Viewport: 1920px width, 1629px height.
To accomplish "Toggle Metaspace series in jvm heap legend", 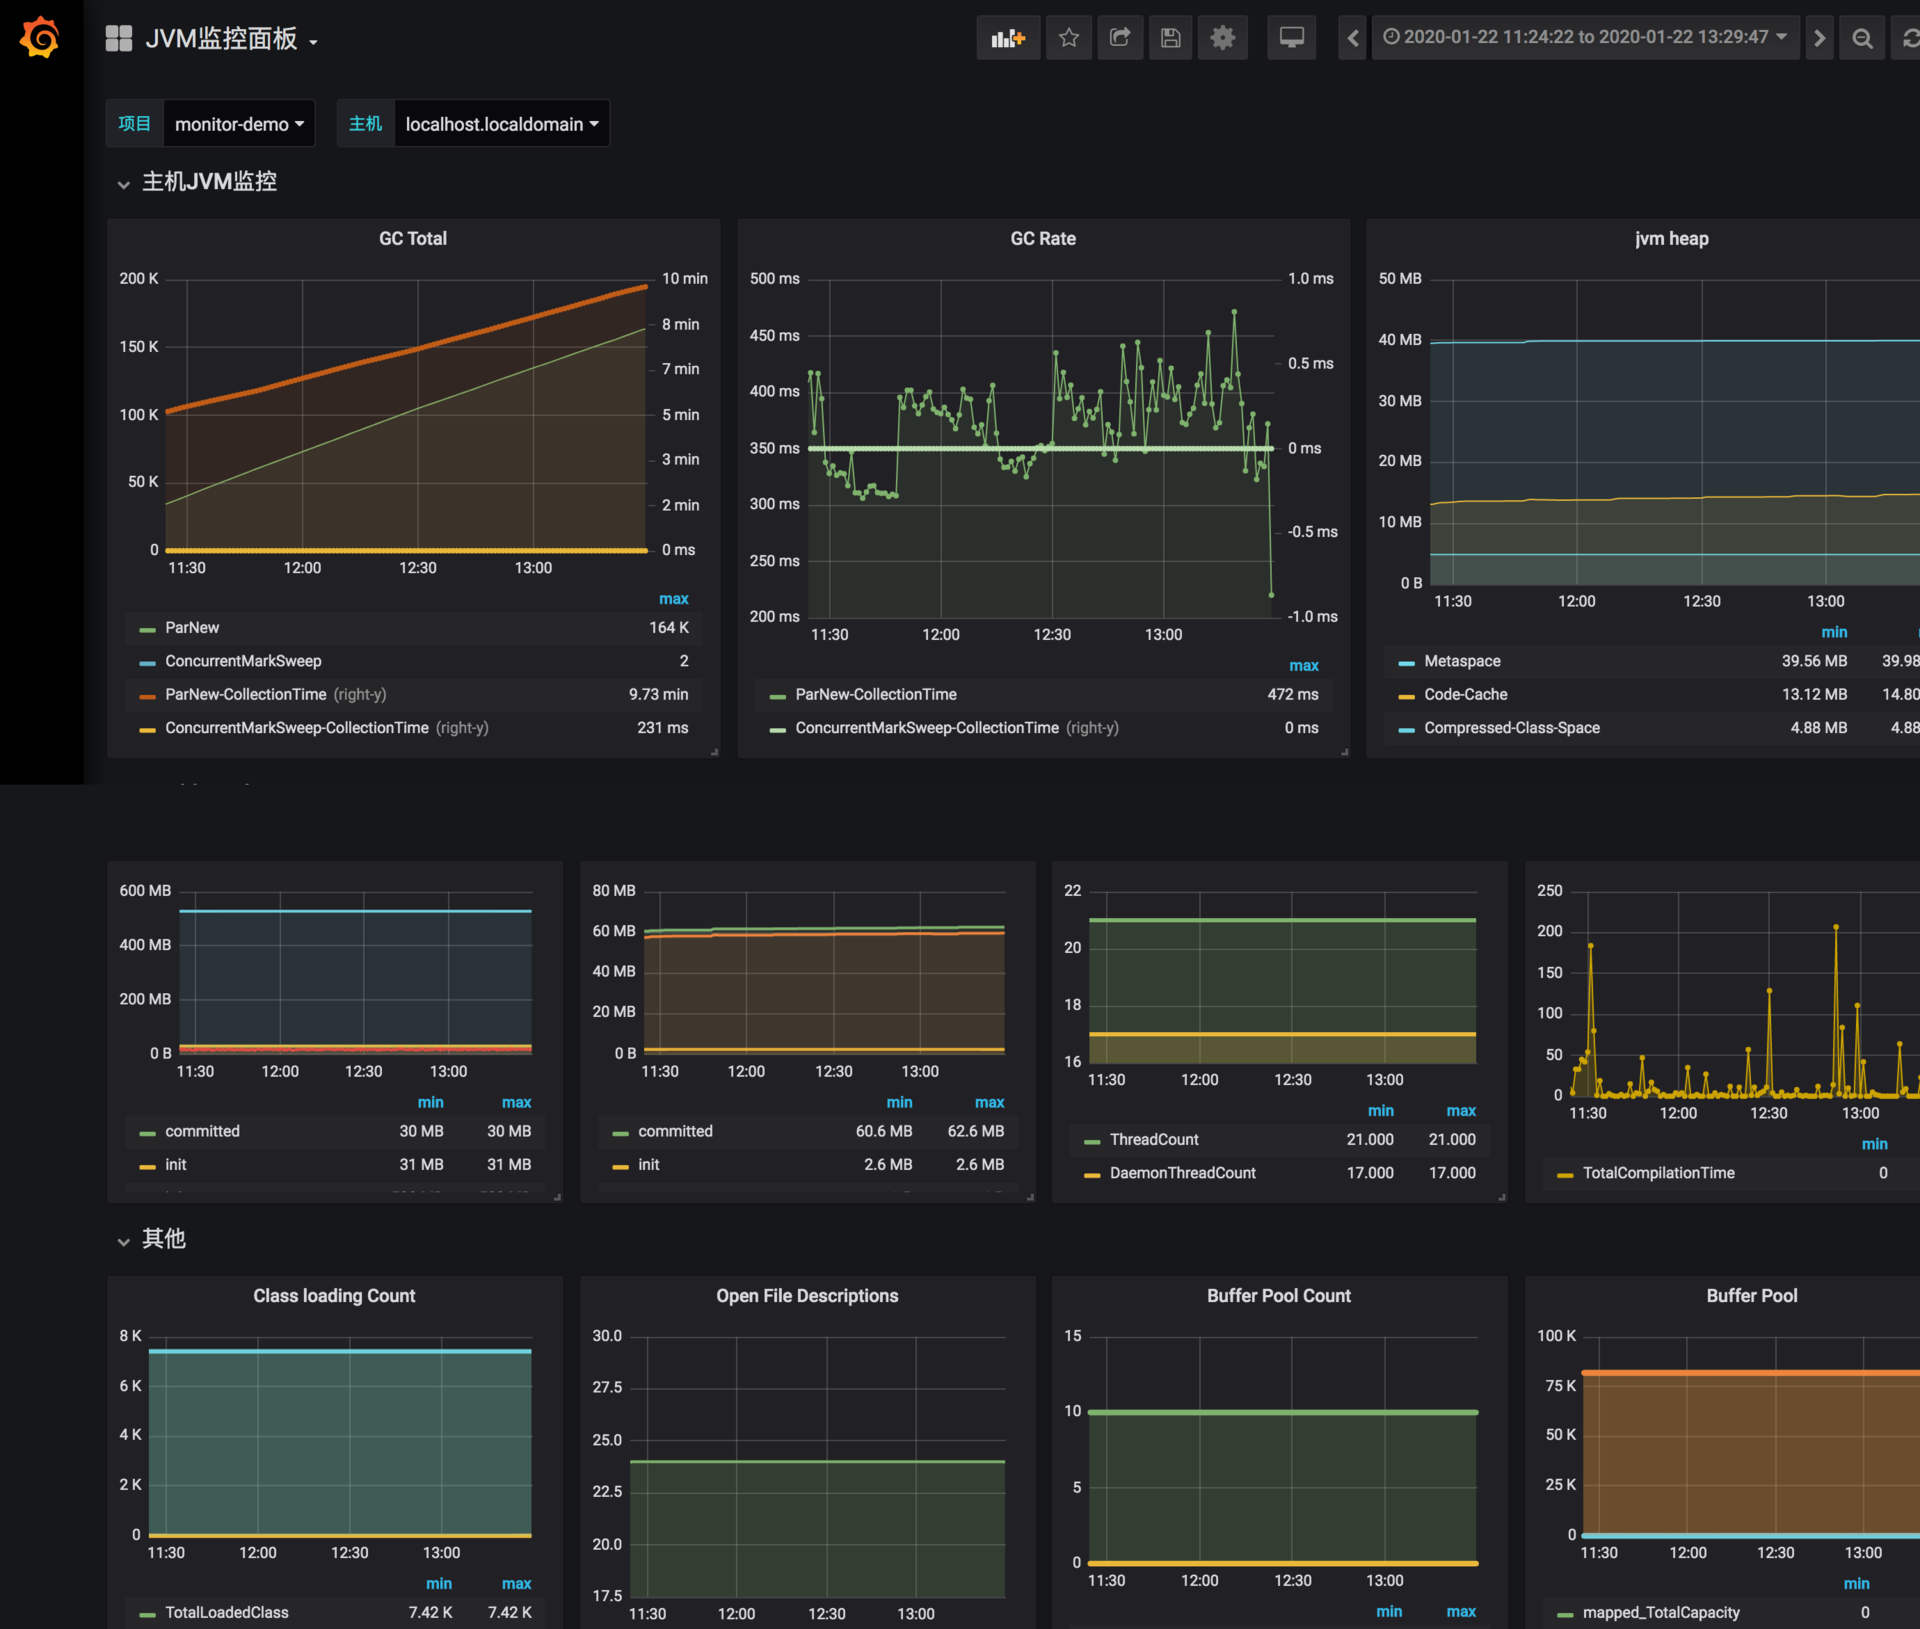I will tap(1461, 661).
